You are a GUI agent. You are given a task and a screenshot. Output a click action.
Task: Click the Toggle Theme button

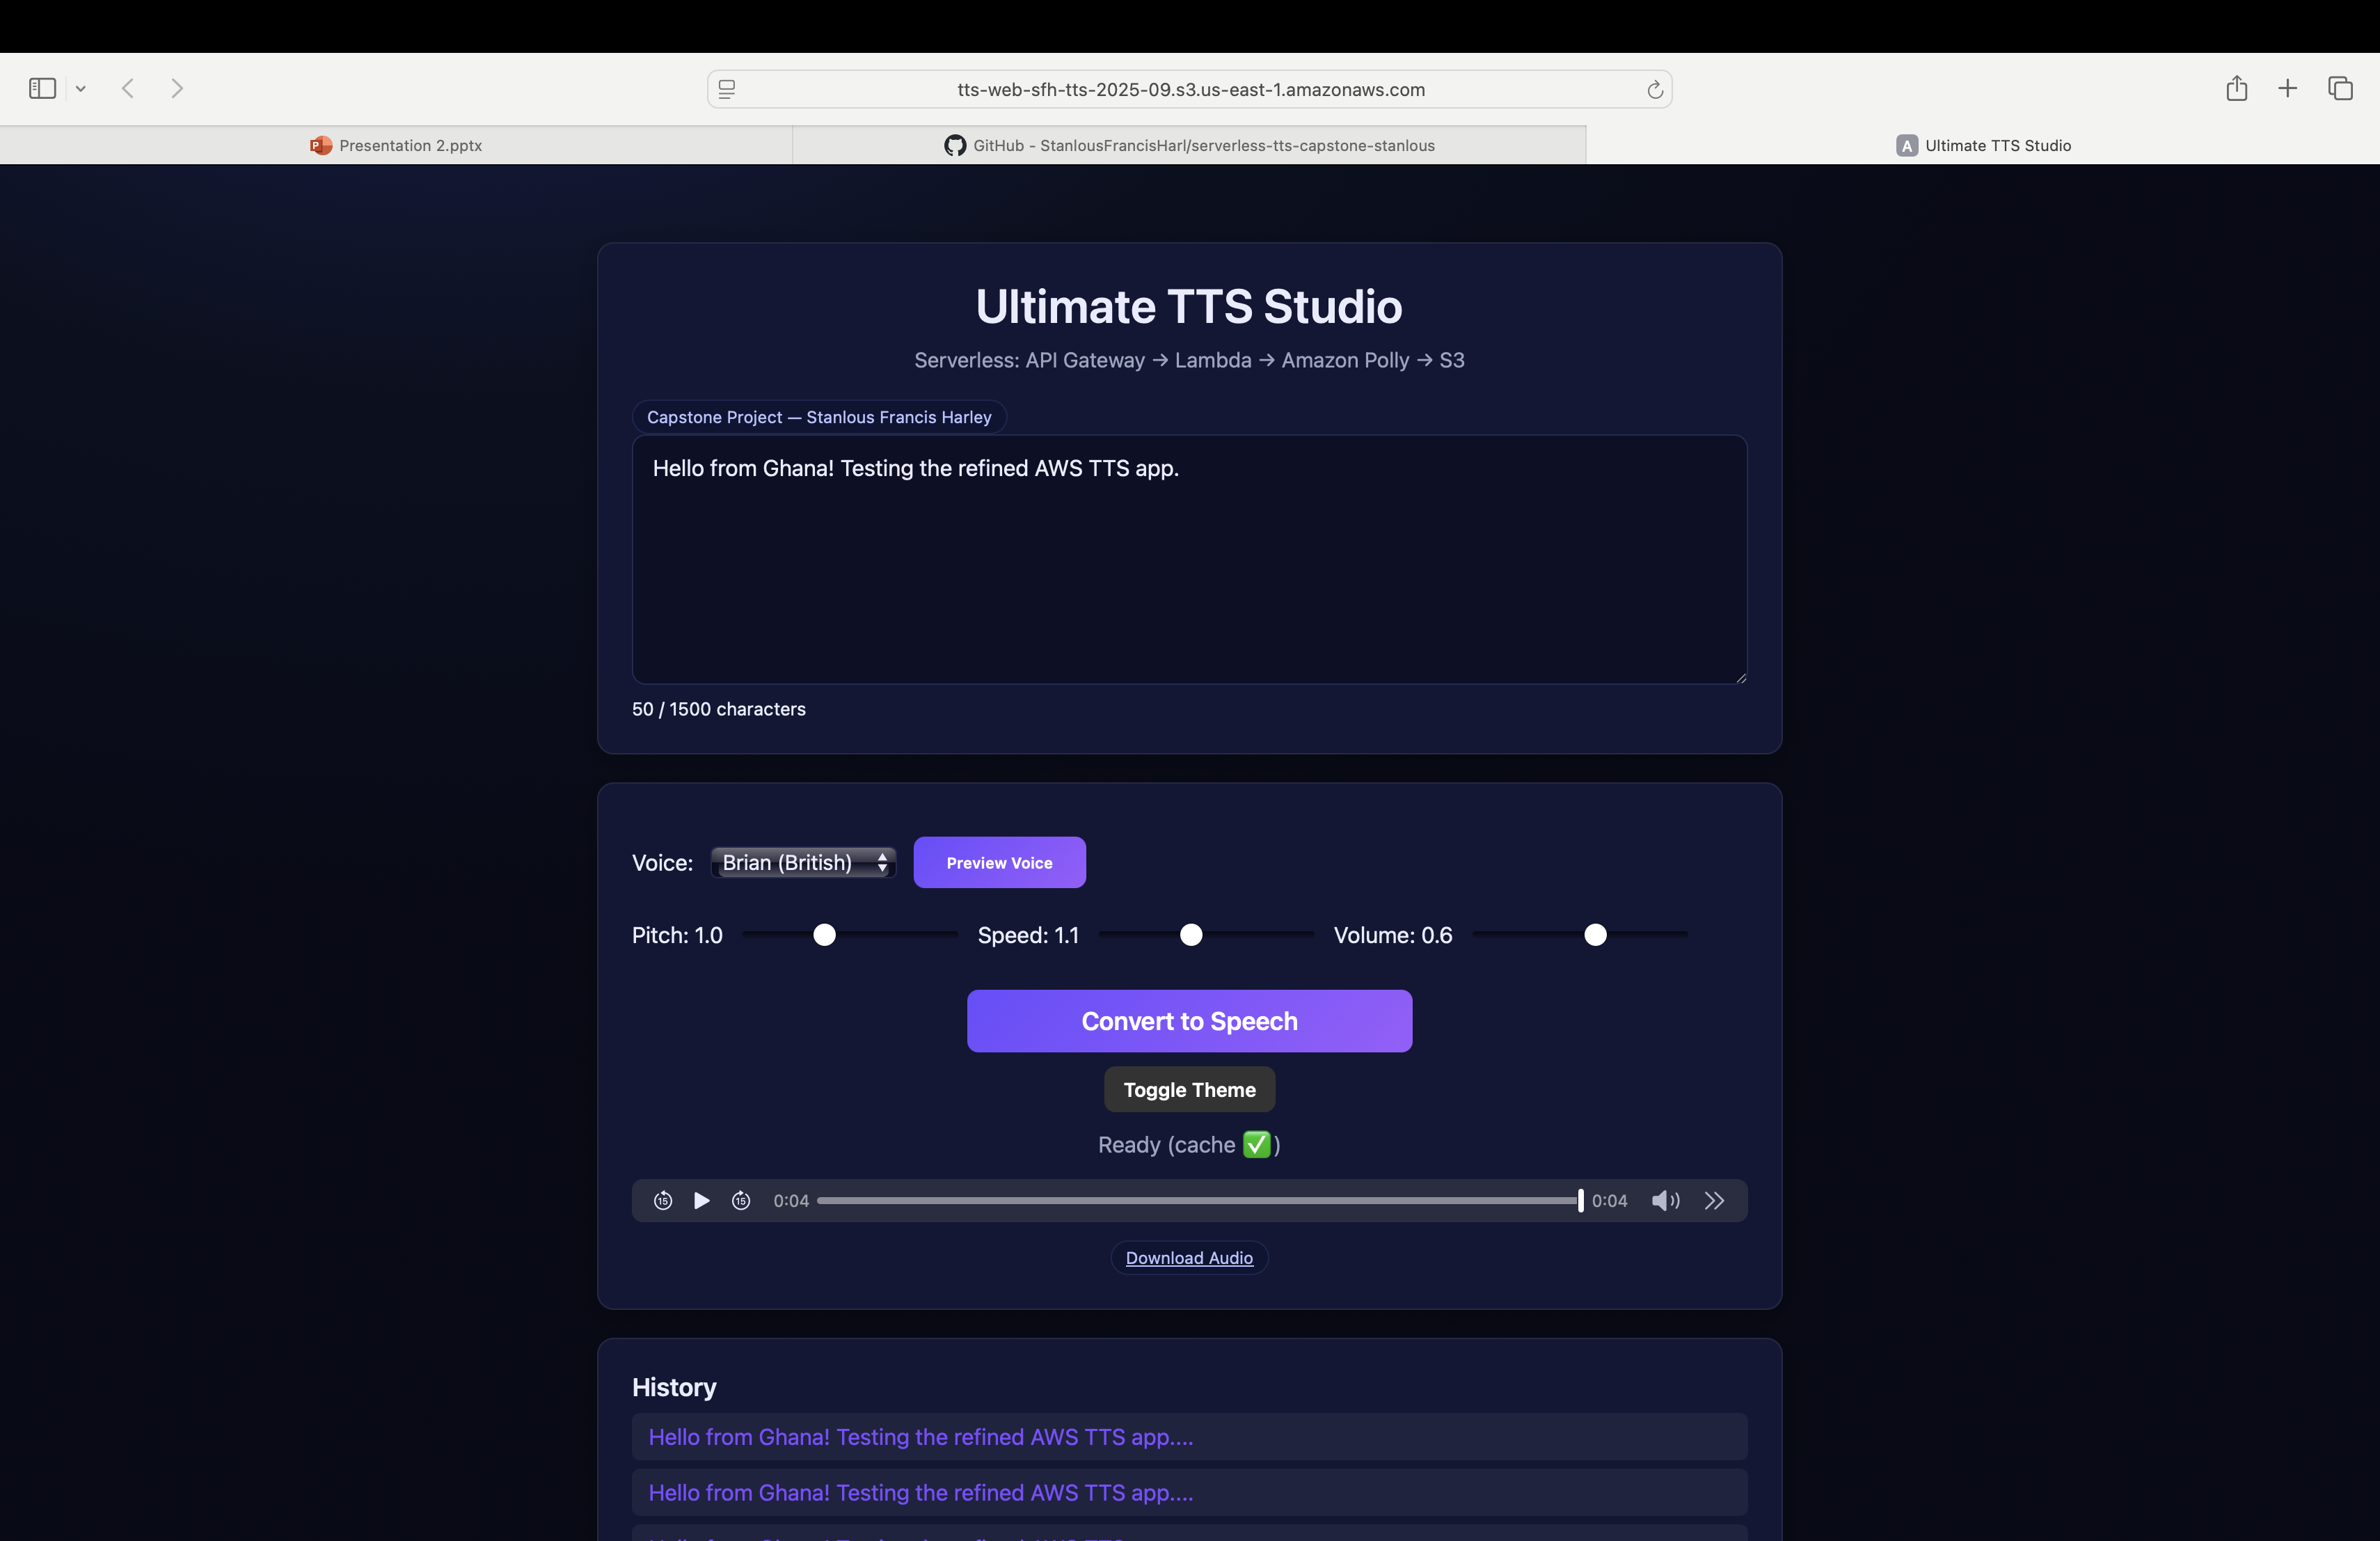click(1189, 1090)
